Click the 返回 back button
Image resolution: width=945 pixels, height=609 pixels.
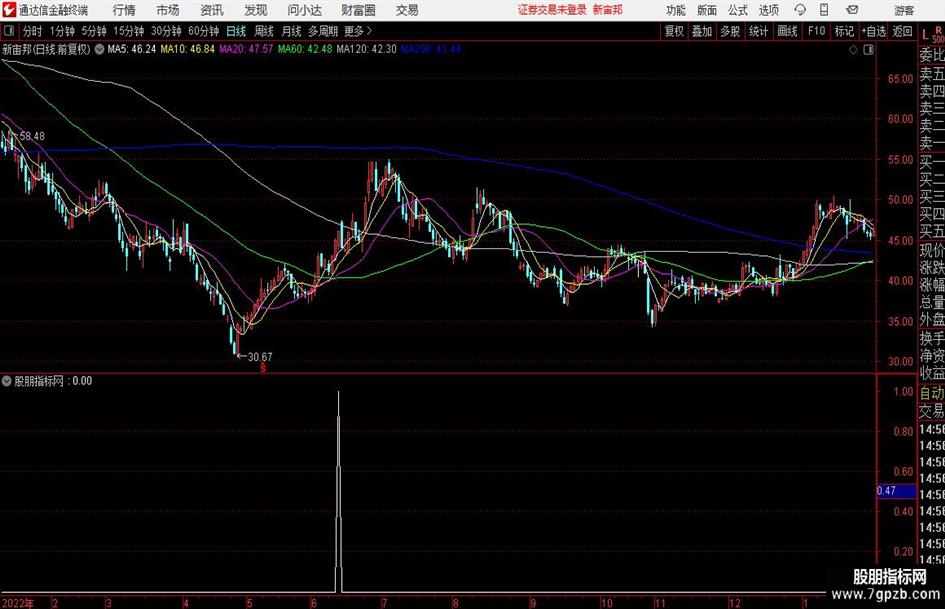(903, 31)
